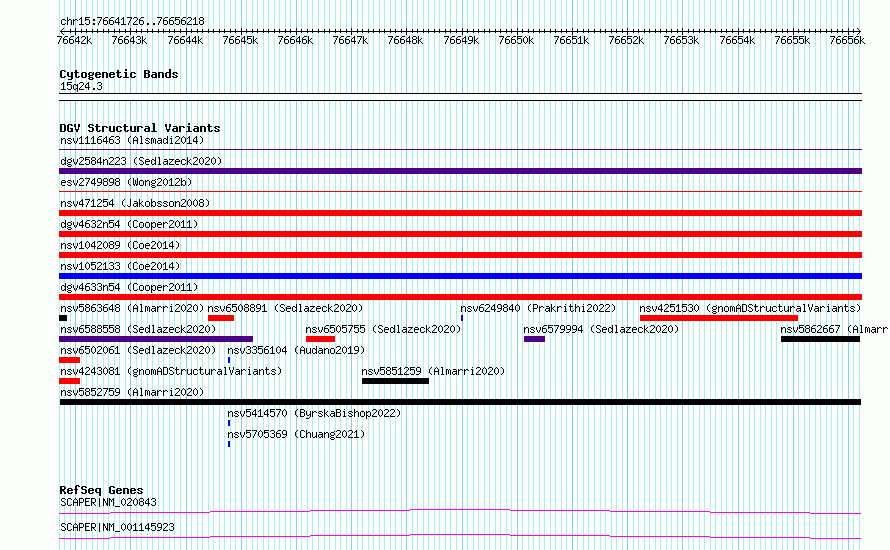This screenshot has height=550, width=890.
Task: Click the nsv5863648 (Almarri2020) label
Action: tap(132, 308)
